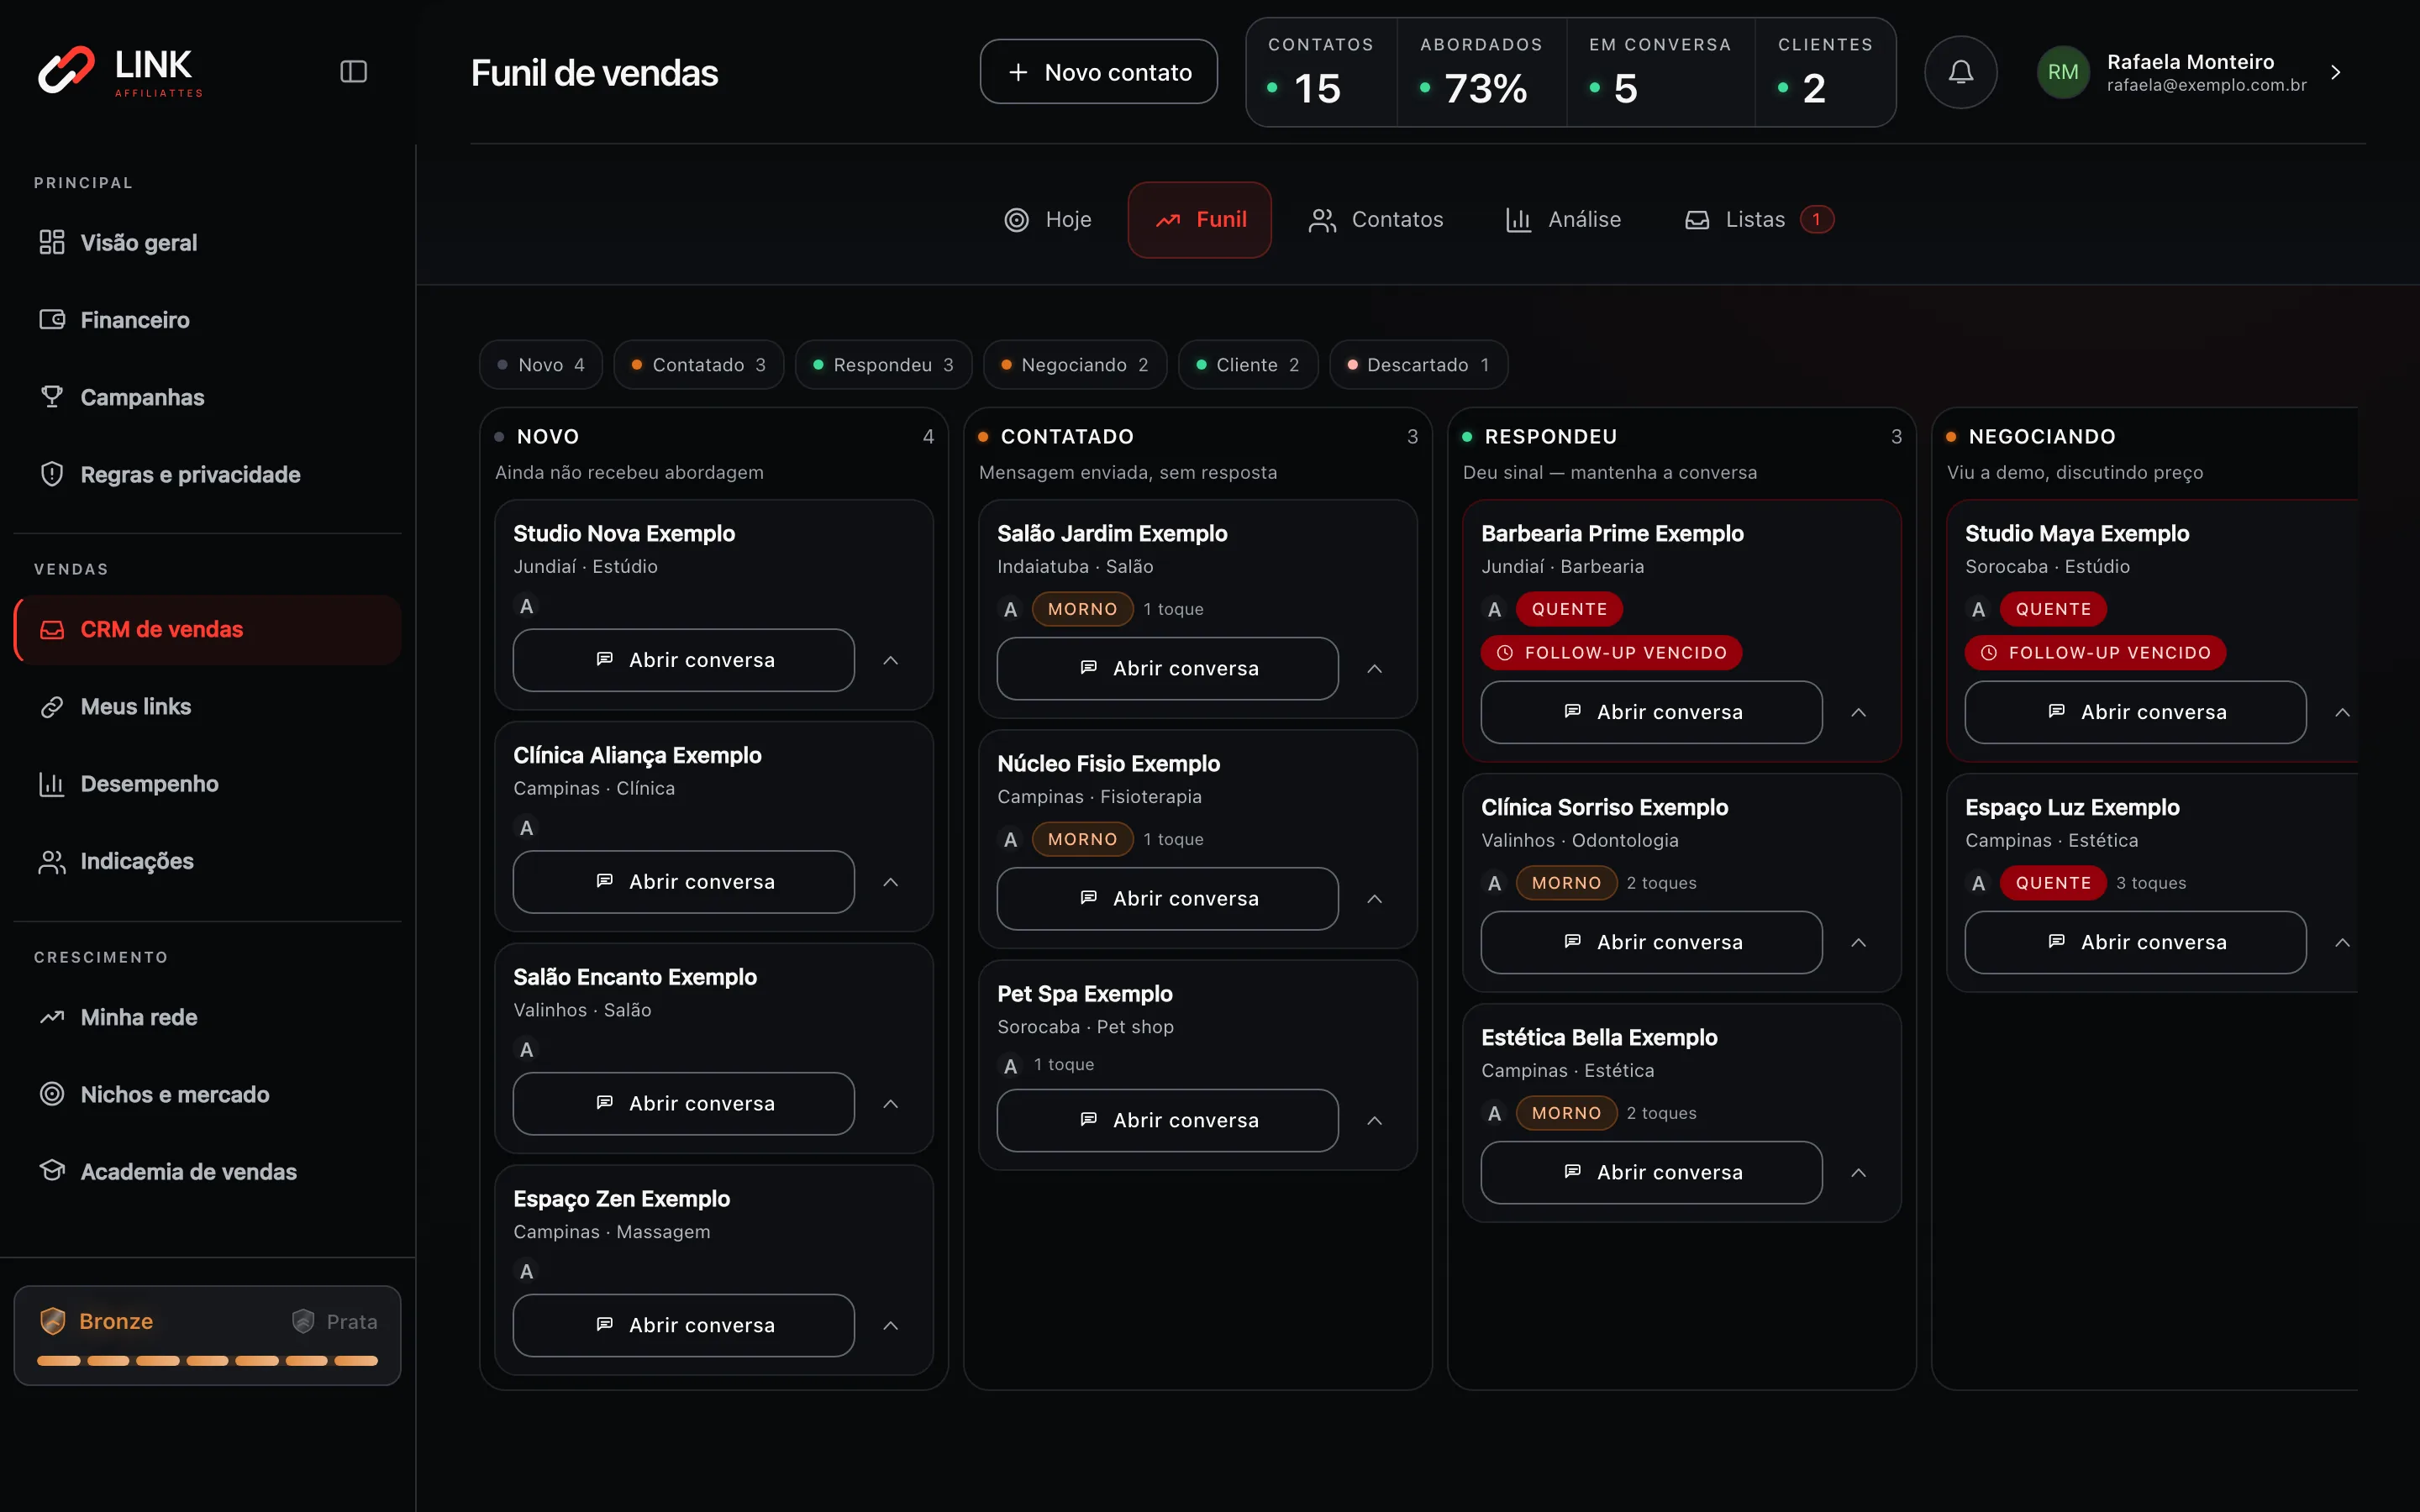The height and width of the screenshot is (1512, 2420).
Task: Click the QUENTE tag on Espaço Luz Exemplo
Action: pyautogui.click(x=2053, y=883)
